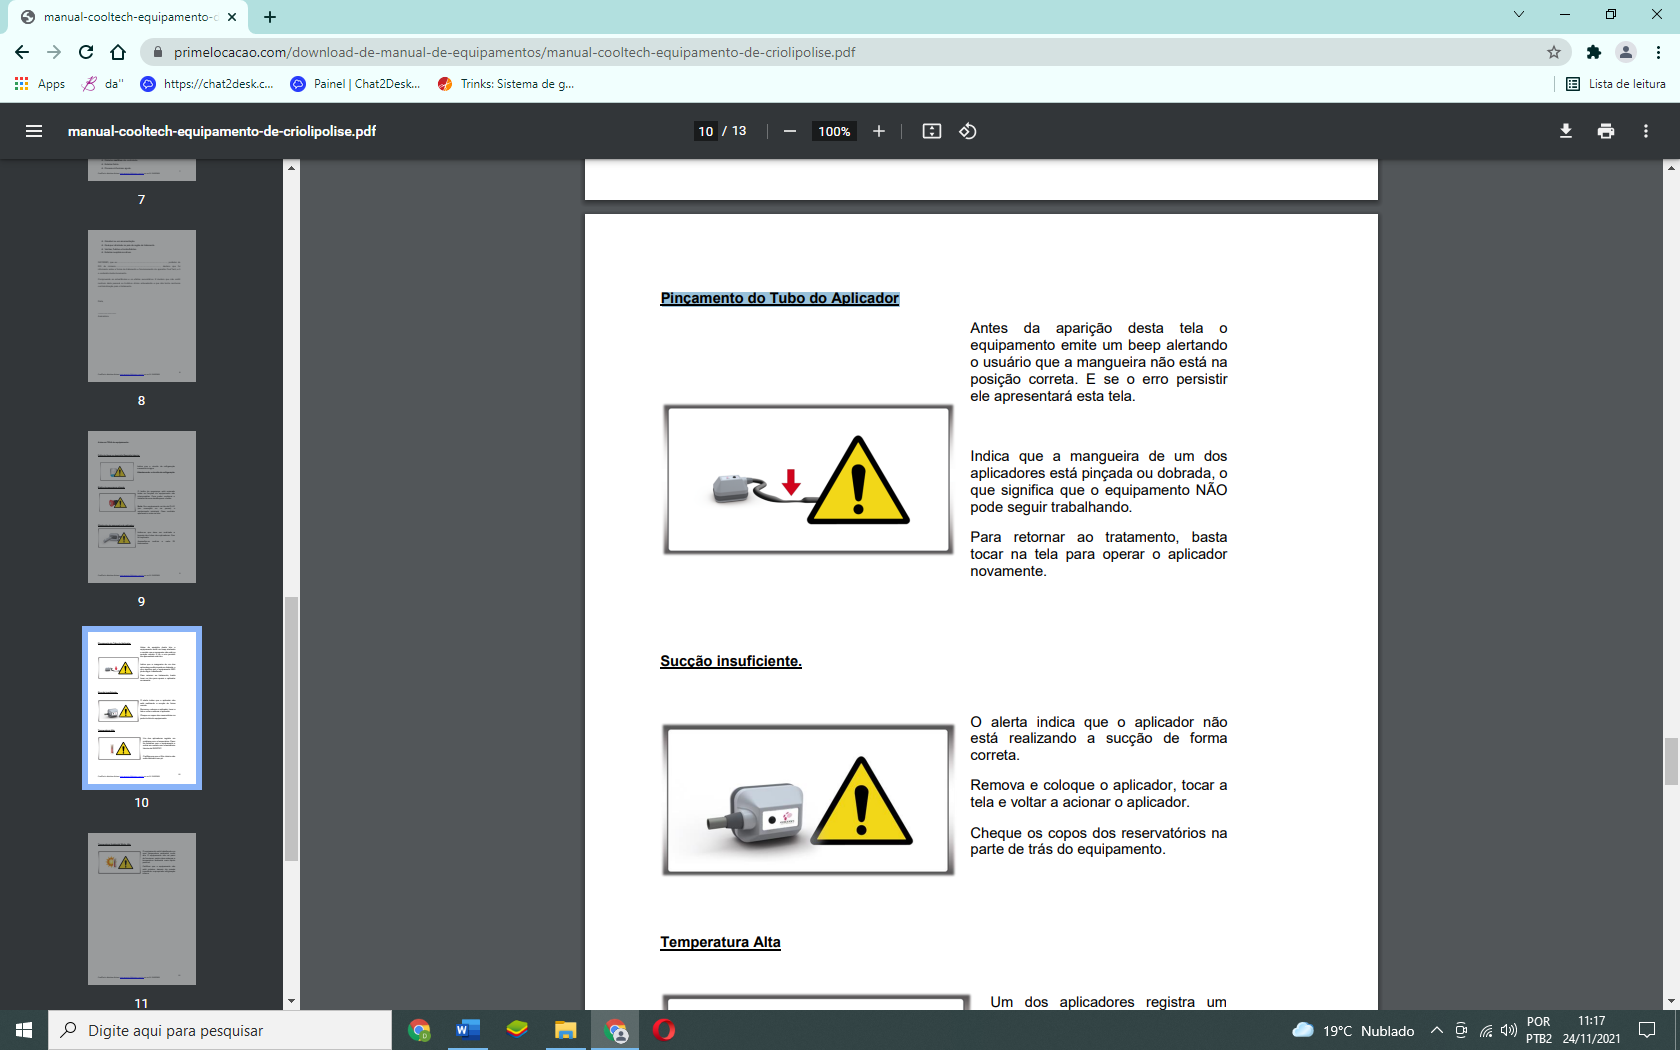Switch to the manual-cooltech-equipamento tab

(130, 17)
